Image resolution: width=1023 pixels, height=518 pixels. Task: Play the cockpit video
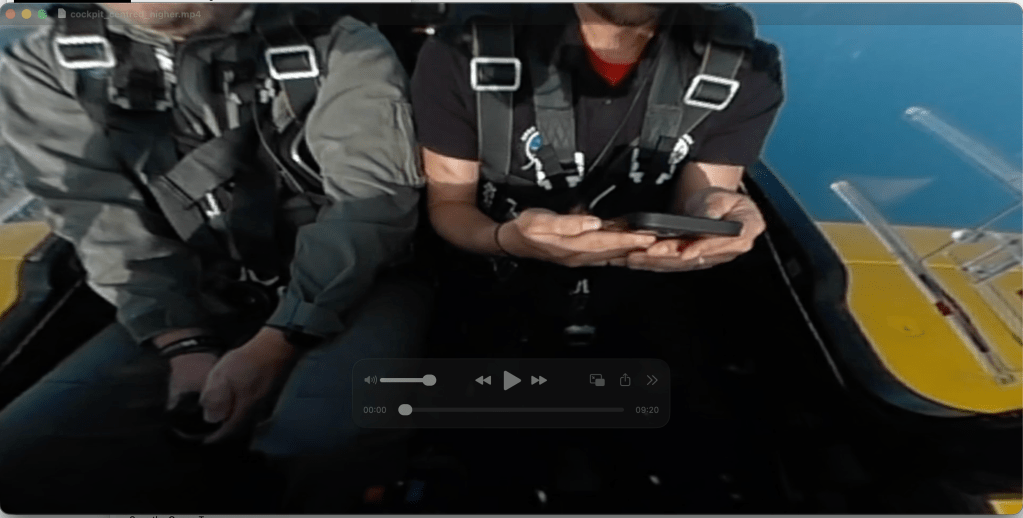(511, 380)
